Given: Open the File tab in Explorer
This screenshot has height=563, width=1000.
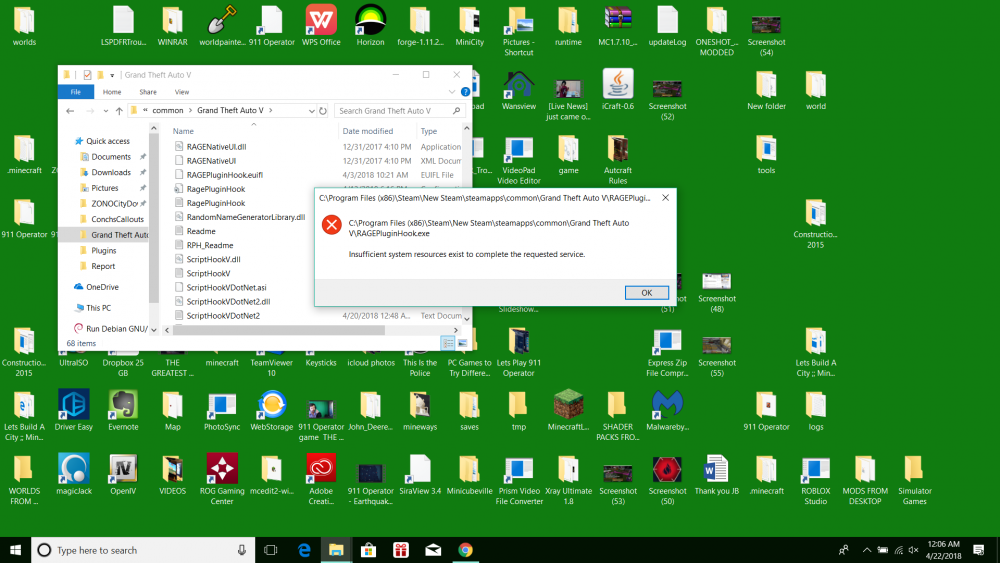Looking at the screenshot, I should click(76, 92).
